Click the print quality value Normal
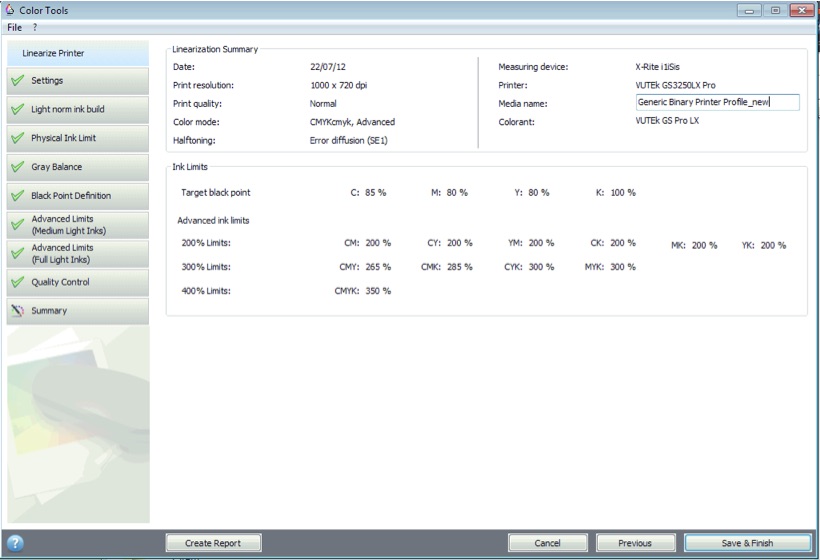This screenshot has height=560, width=820. pos(323,104)
